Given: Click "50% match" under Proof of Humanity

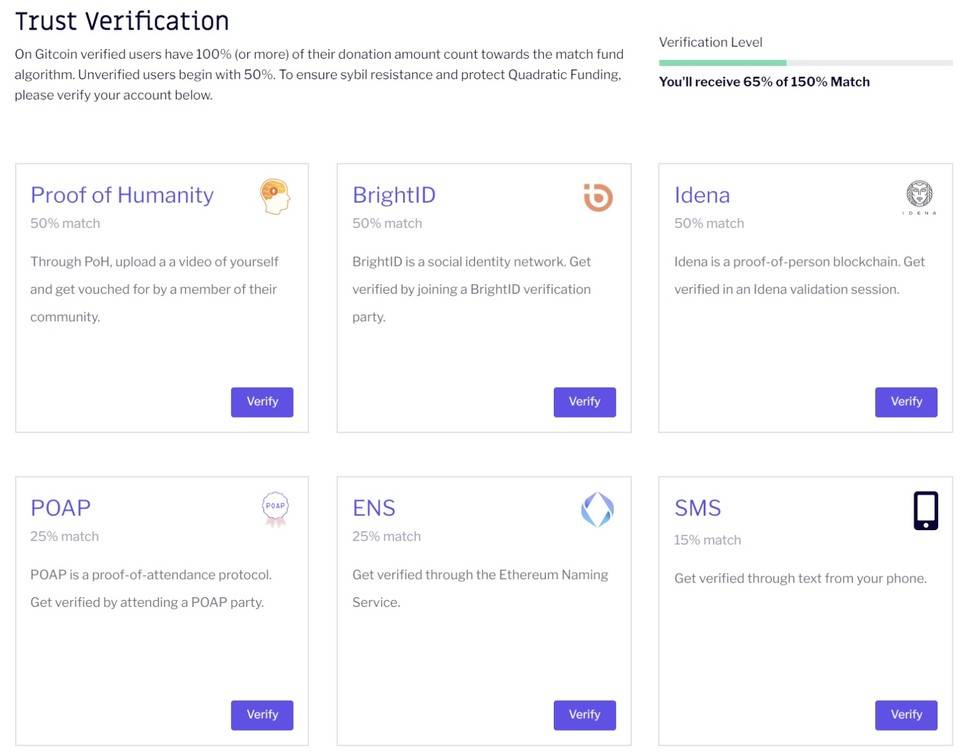Looking at the screenshot, I should (65, 224).
